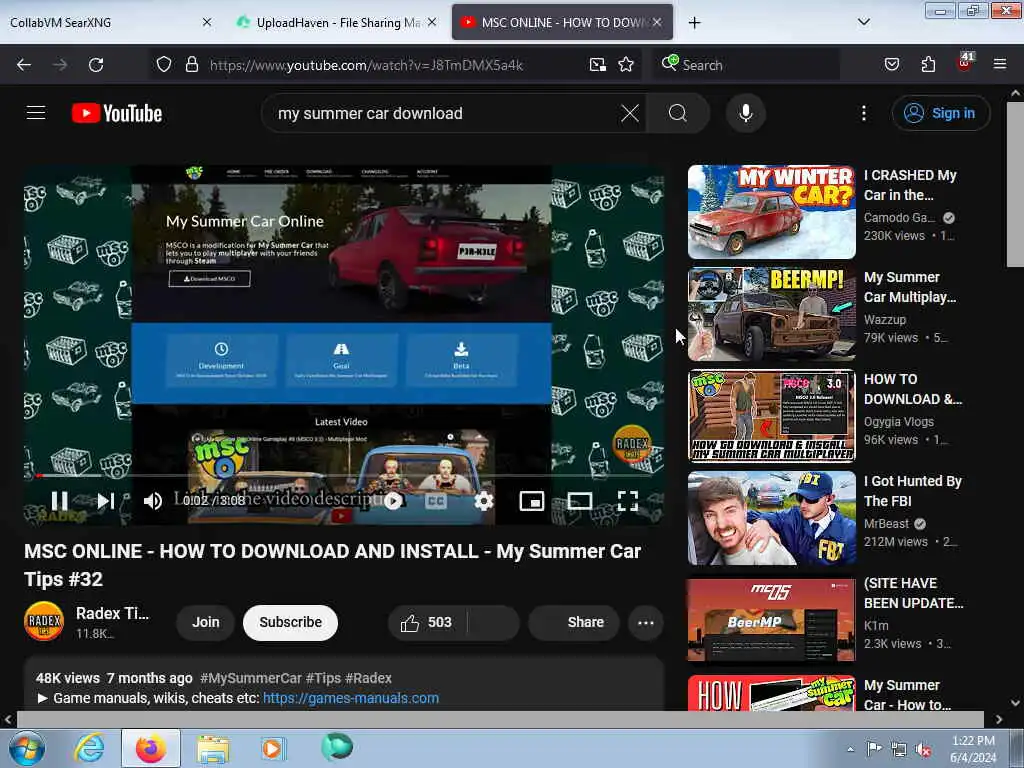Toggle closed captions in the player
Image resolution: width=1024 pixels, height=768 pixels.
point(436,501)
